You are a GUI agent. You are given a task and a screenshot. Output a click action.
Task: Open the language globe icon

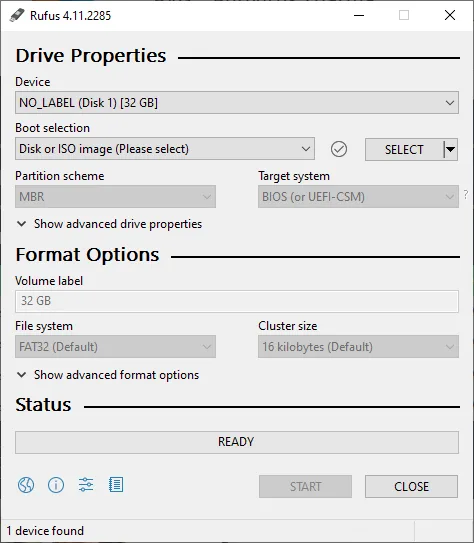tap(26, 485)
